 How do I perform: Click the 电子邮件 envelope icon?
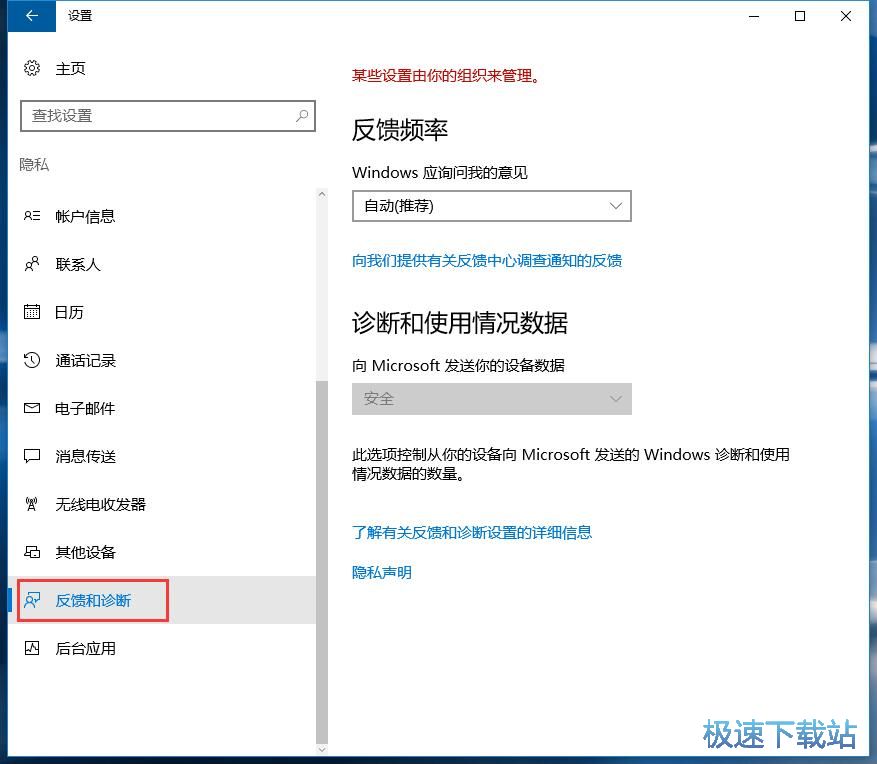point(32,408)
